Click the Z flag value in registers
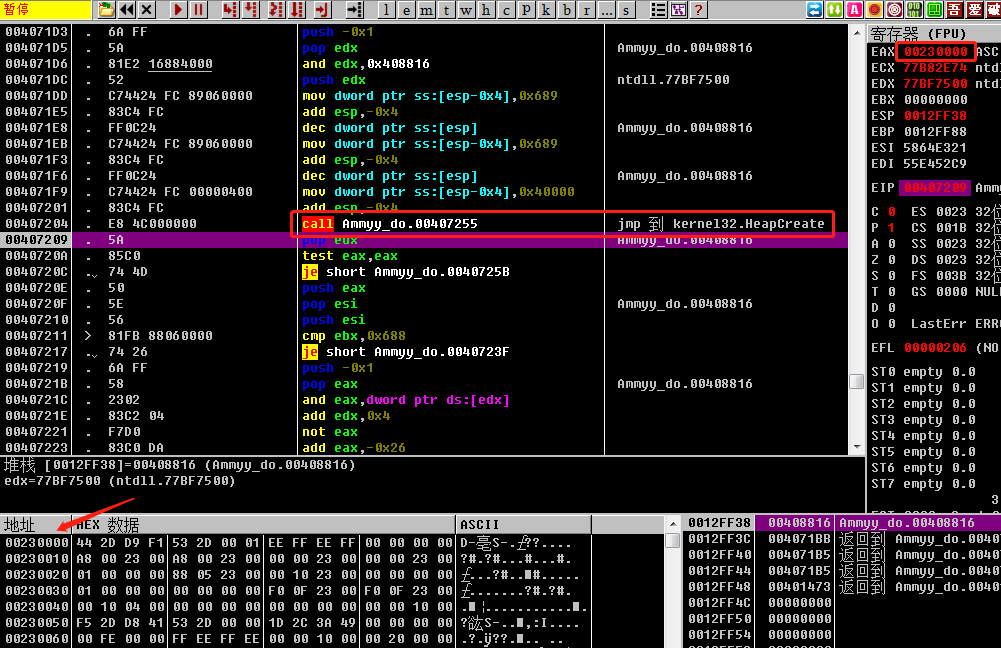 (892, 260)
